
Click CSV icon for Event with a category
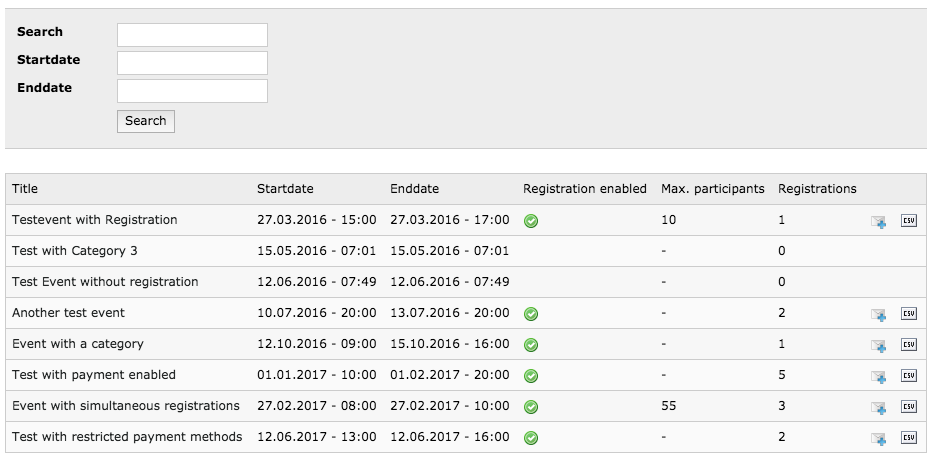(908, 345)
